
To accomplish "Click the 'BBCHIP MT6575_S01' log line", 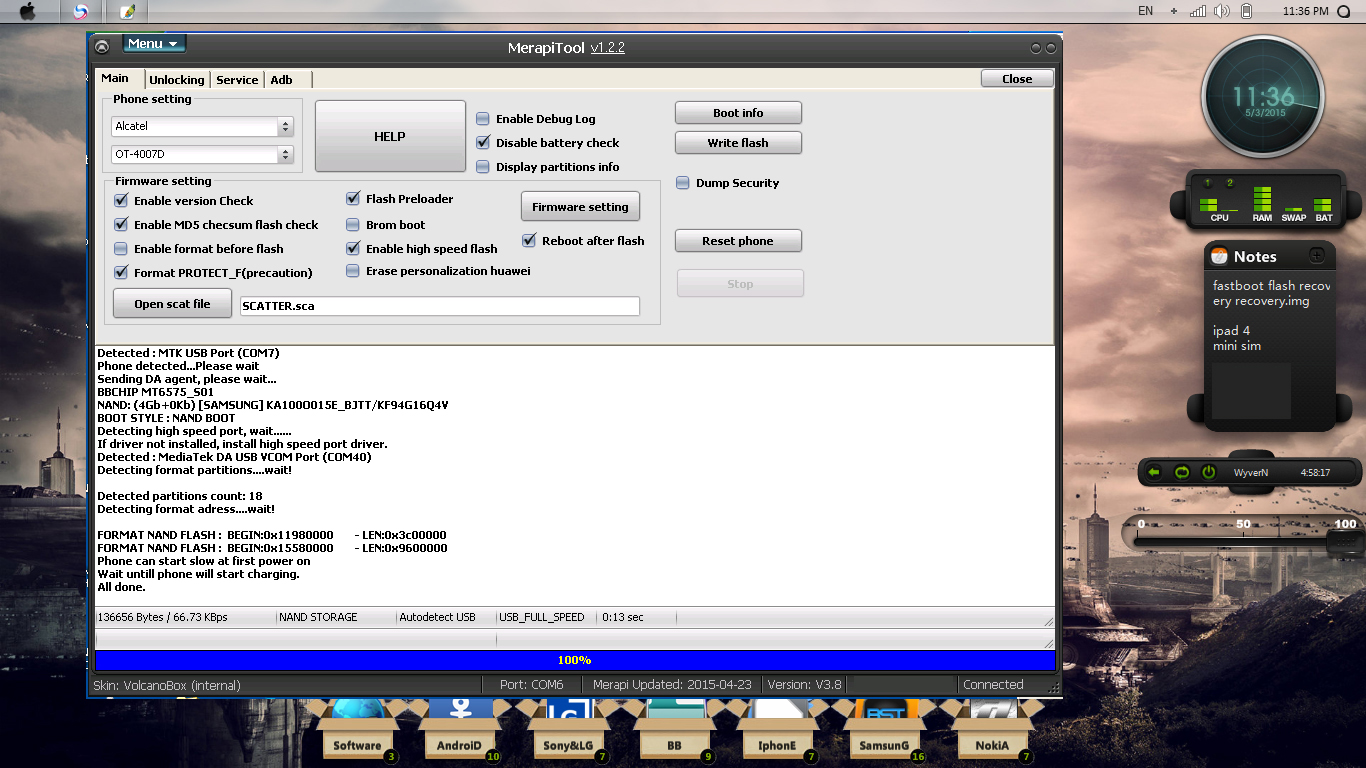I will coord(155,392).
